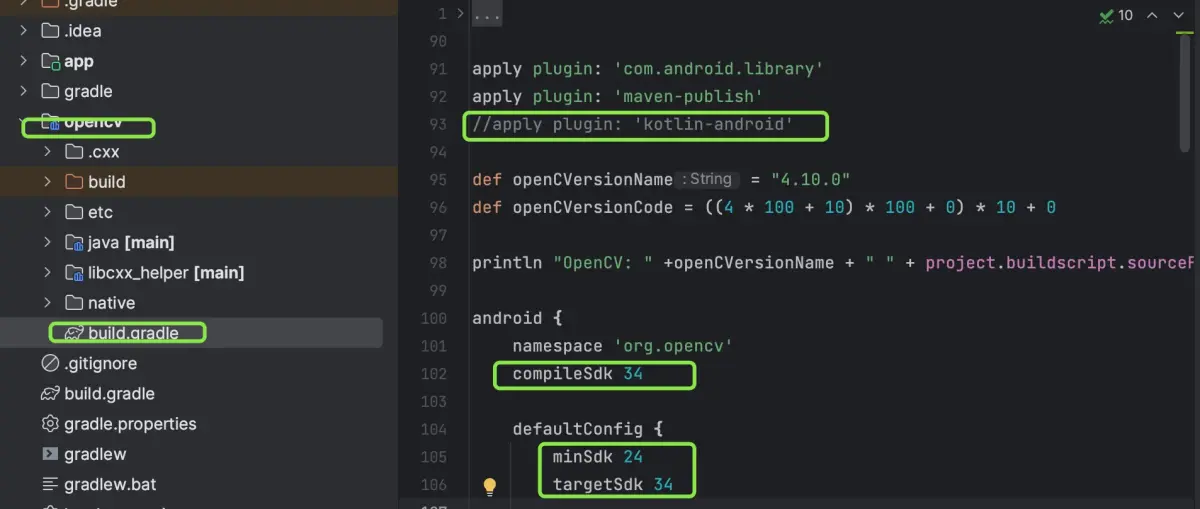Click the println "OpenCV: " line

[834, 262]
